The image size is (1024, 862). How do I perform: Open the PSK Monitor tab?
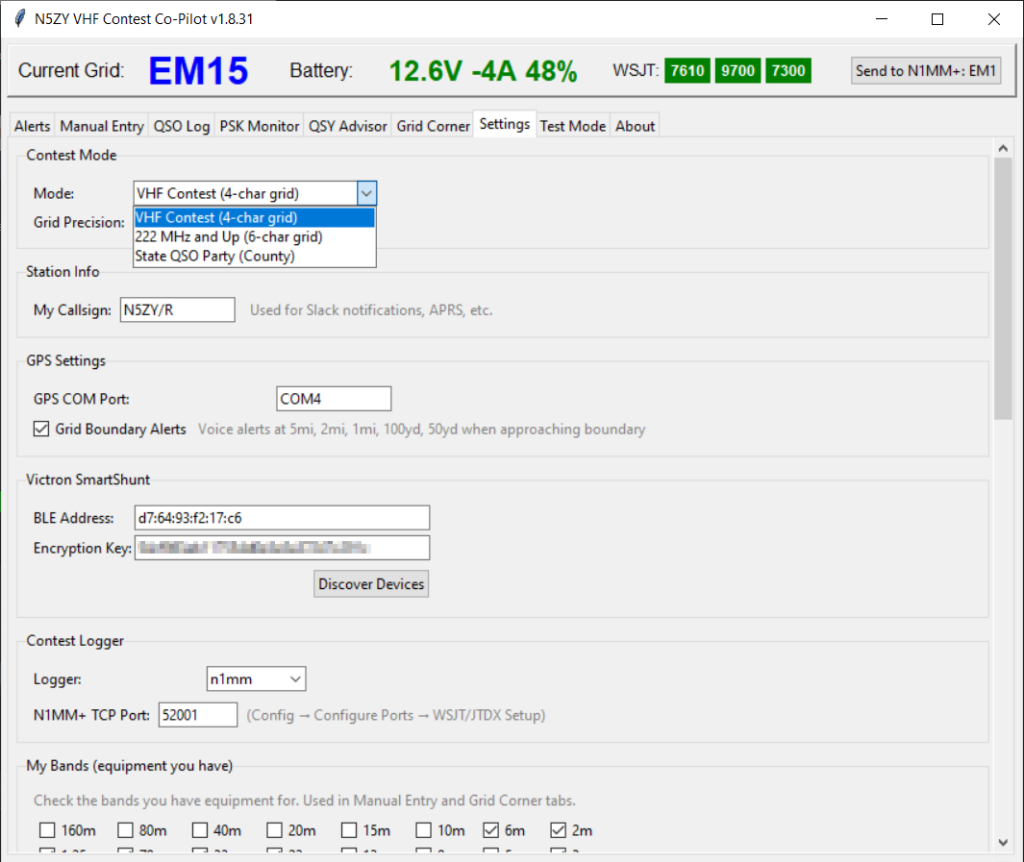pyautogui.click(x=259, y=126)
